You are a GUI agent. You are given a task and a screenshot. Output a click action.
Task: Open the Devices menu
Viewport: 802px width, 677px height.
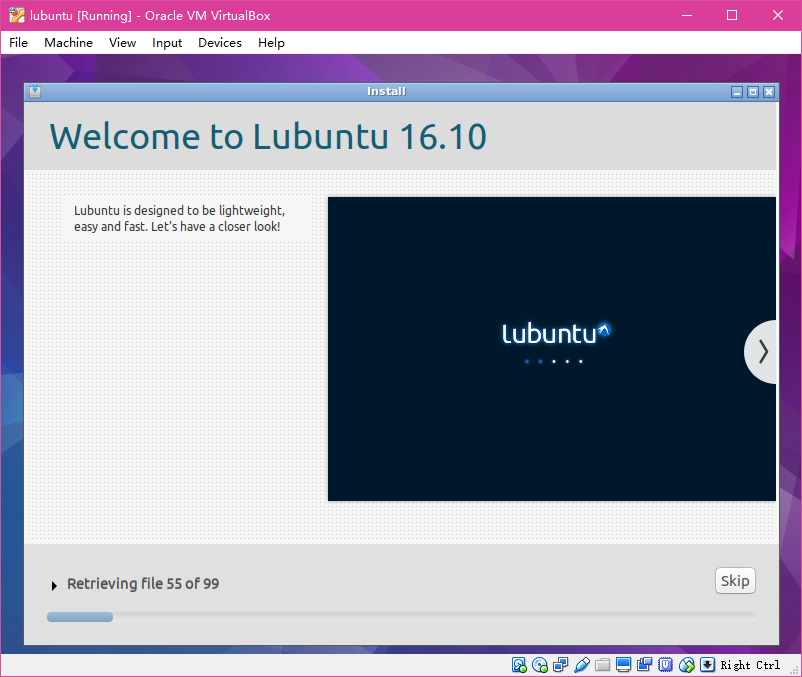pos(219,43)
